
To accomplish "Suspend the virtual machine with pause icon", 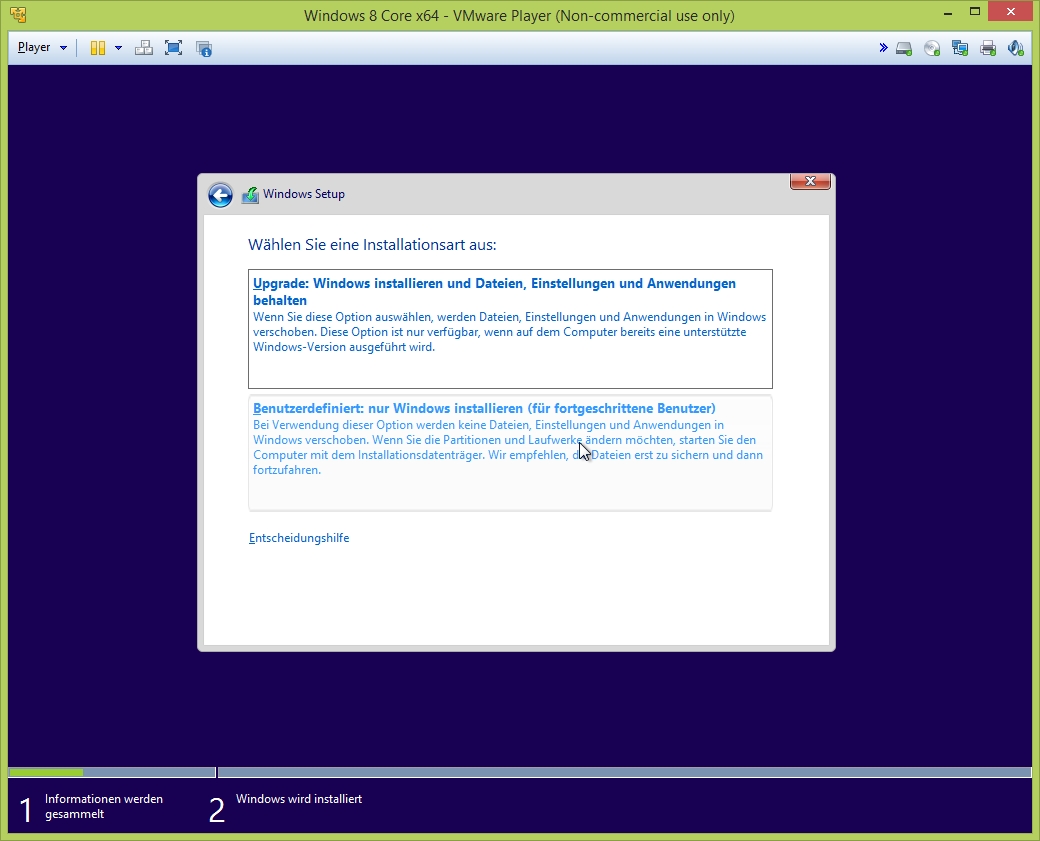I will [x=98, y=48].
